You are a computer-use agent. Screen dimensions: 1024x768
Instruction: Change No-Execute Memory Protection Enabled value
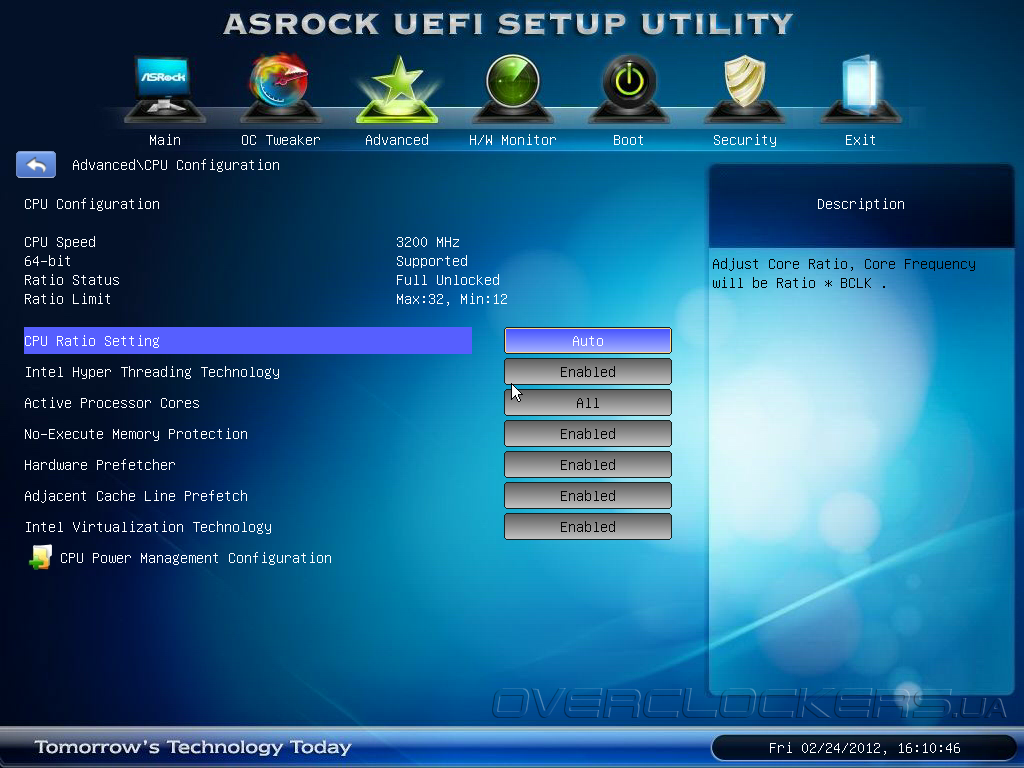pos(588,434)
